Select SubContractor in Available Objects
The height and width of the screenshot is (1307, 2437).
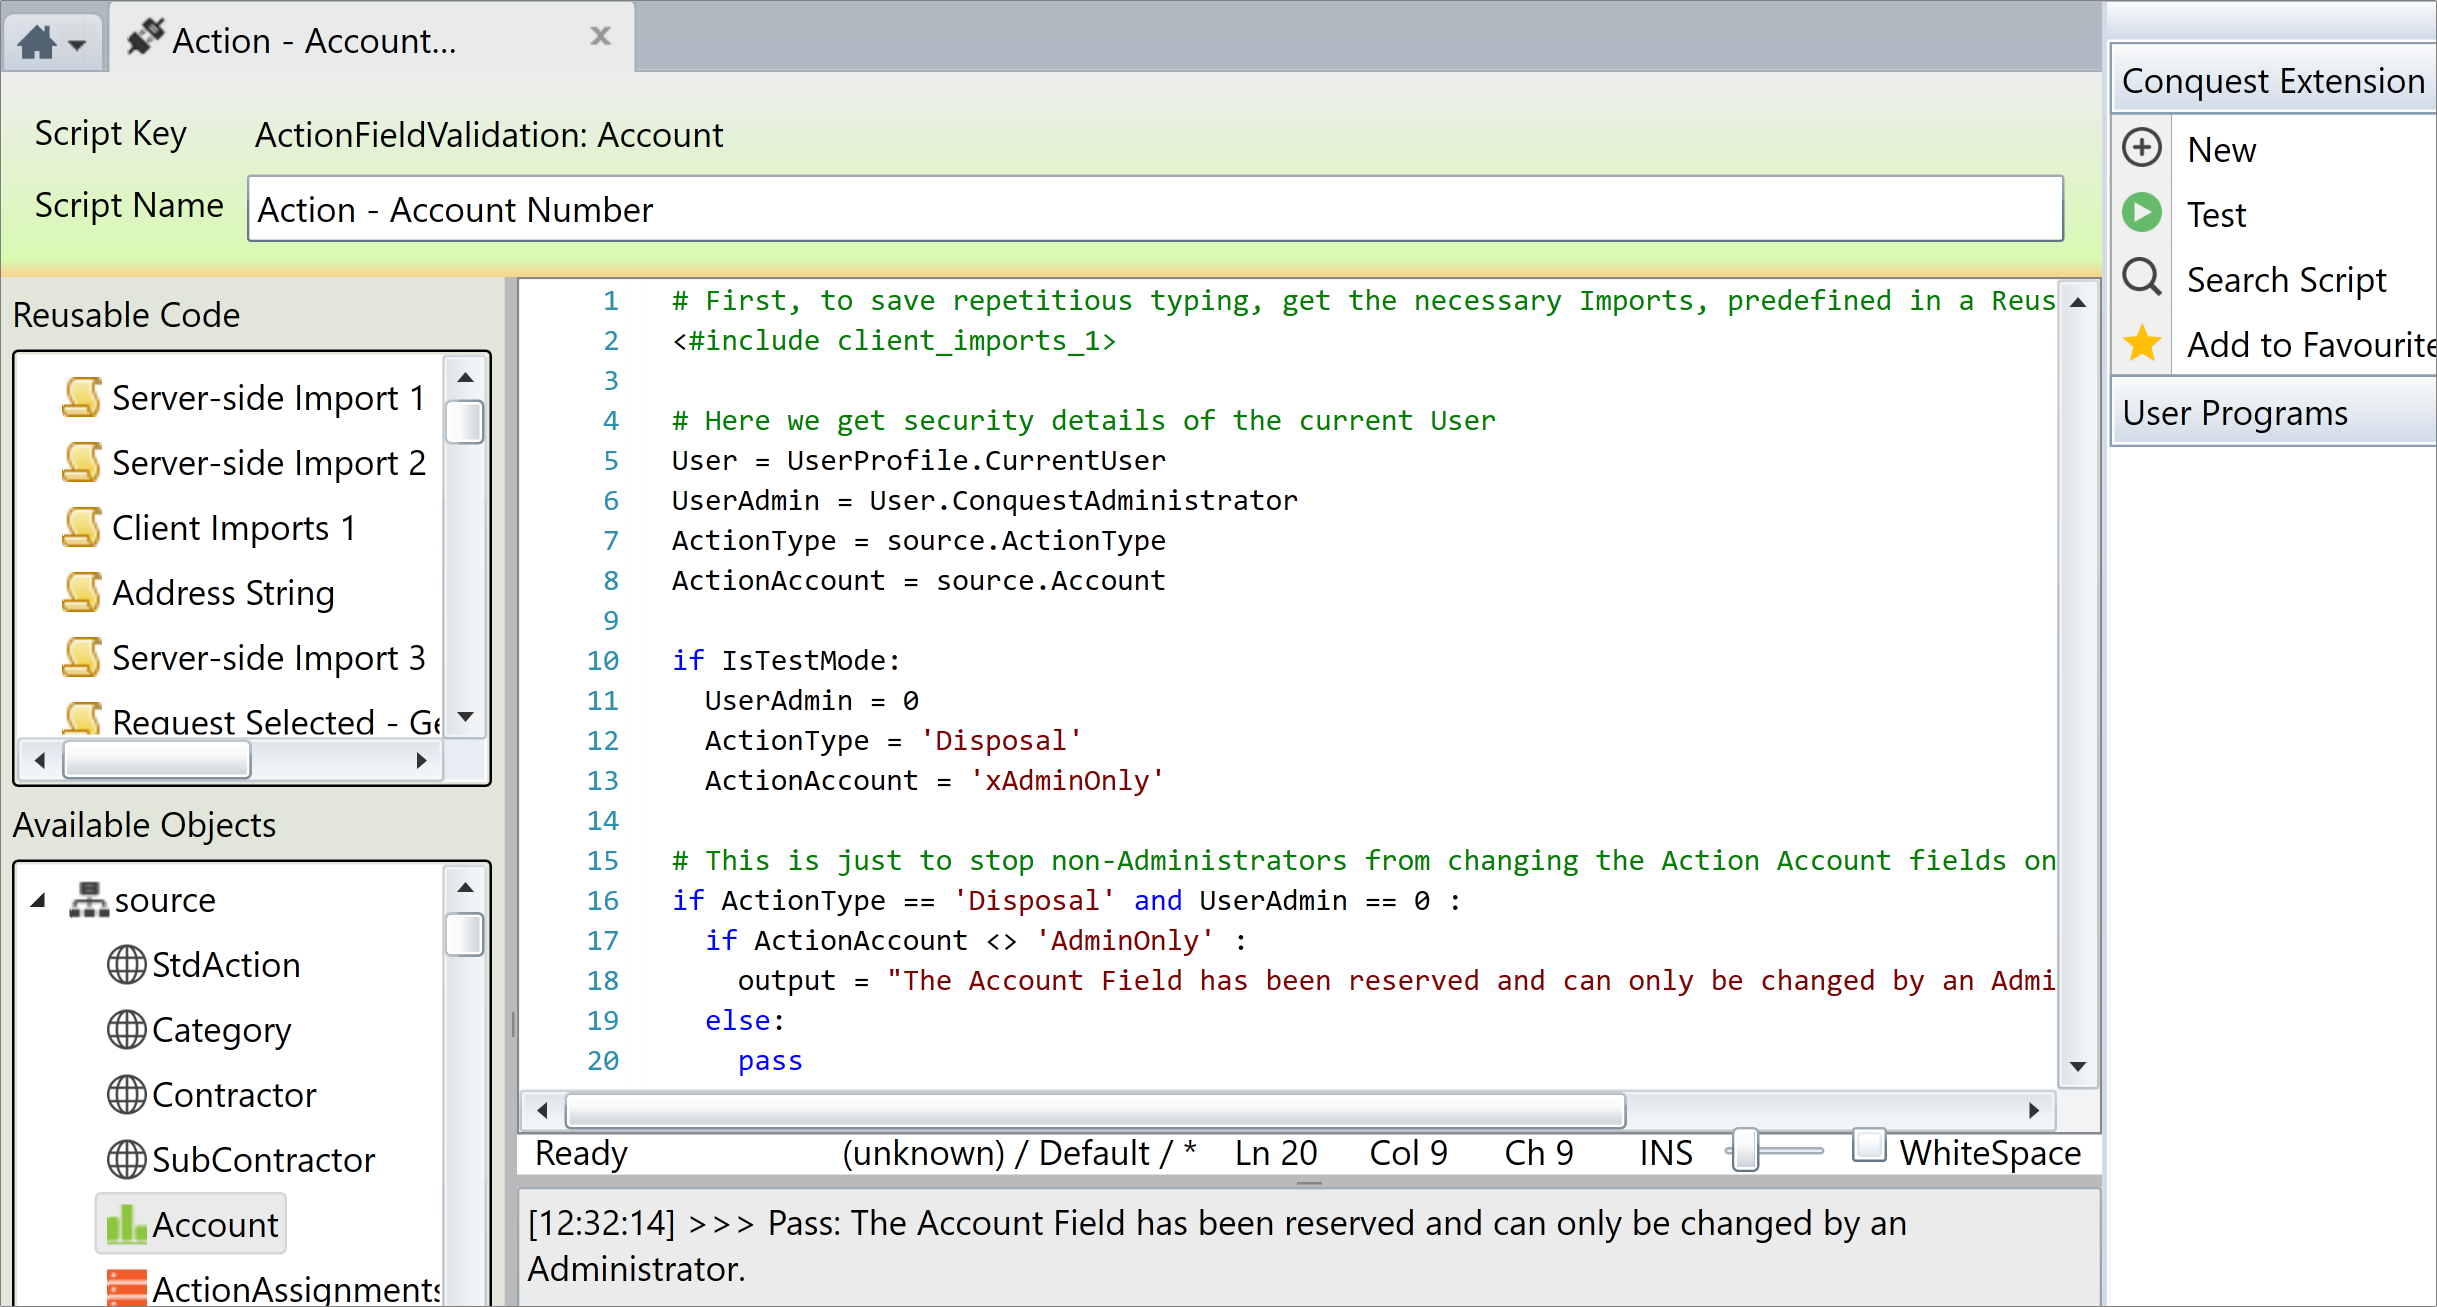[x=263, y=1160]
